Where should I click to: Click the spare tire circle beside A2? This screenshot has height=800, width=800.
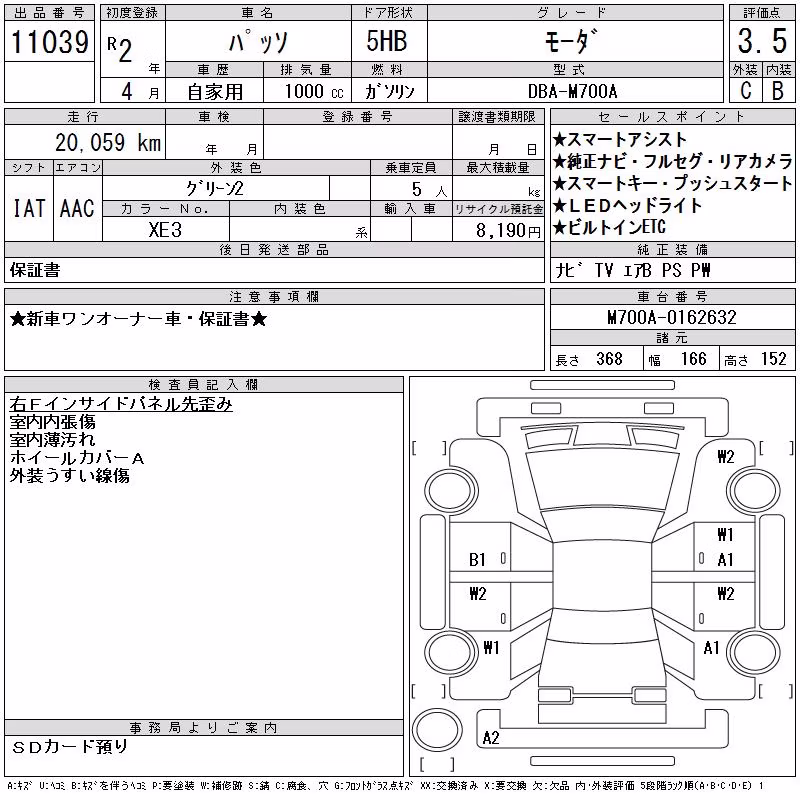pyautogui.click(x=437, y=730)
